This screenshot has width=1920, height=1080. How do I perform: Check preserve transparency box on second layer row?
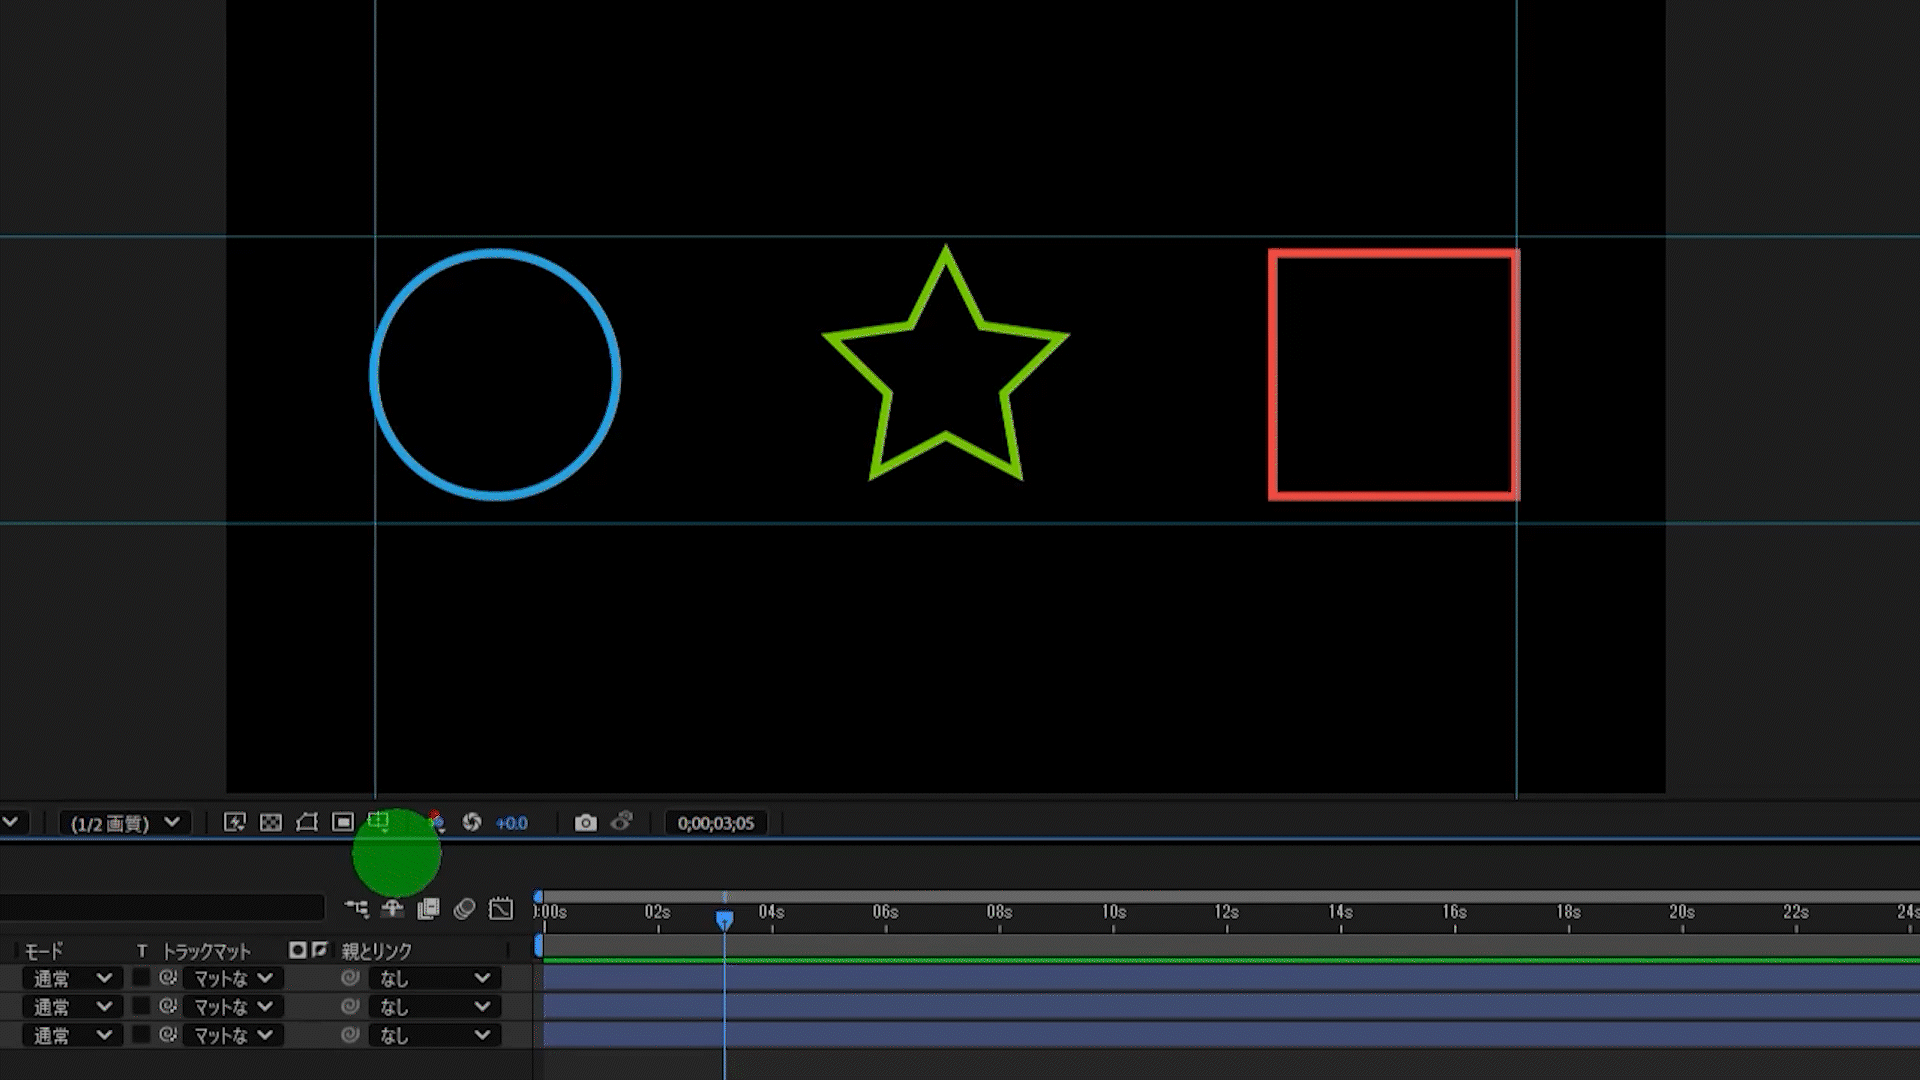click(x=141, y=1005)
